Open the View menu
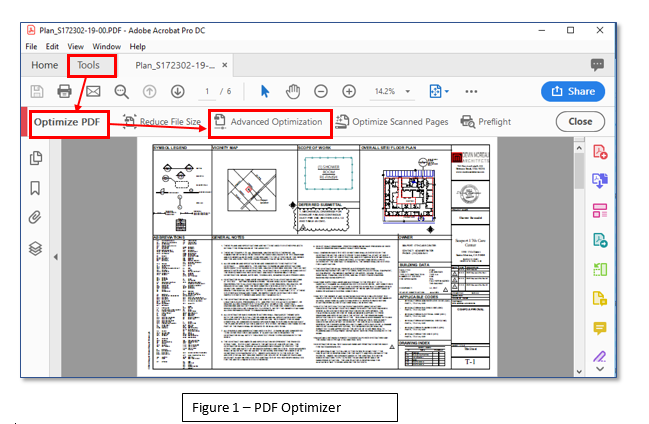 point(75,46)
